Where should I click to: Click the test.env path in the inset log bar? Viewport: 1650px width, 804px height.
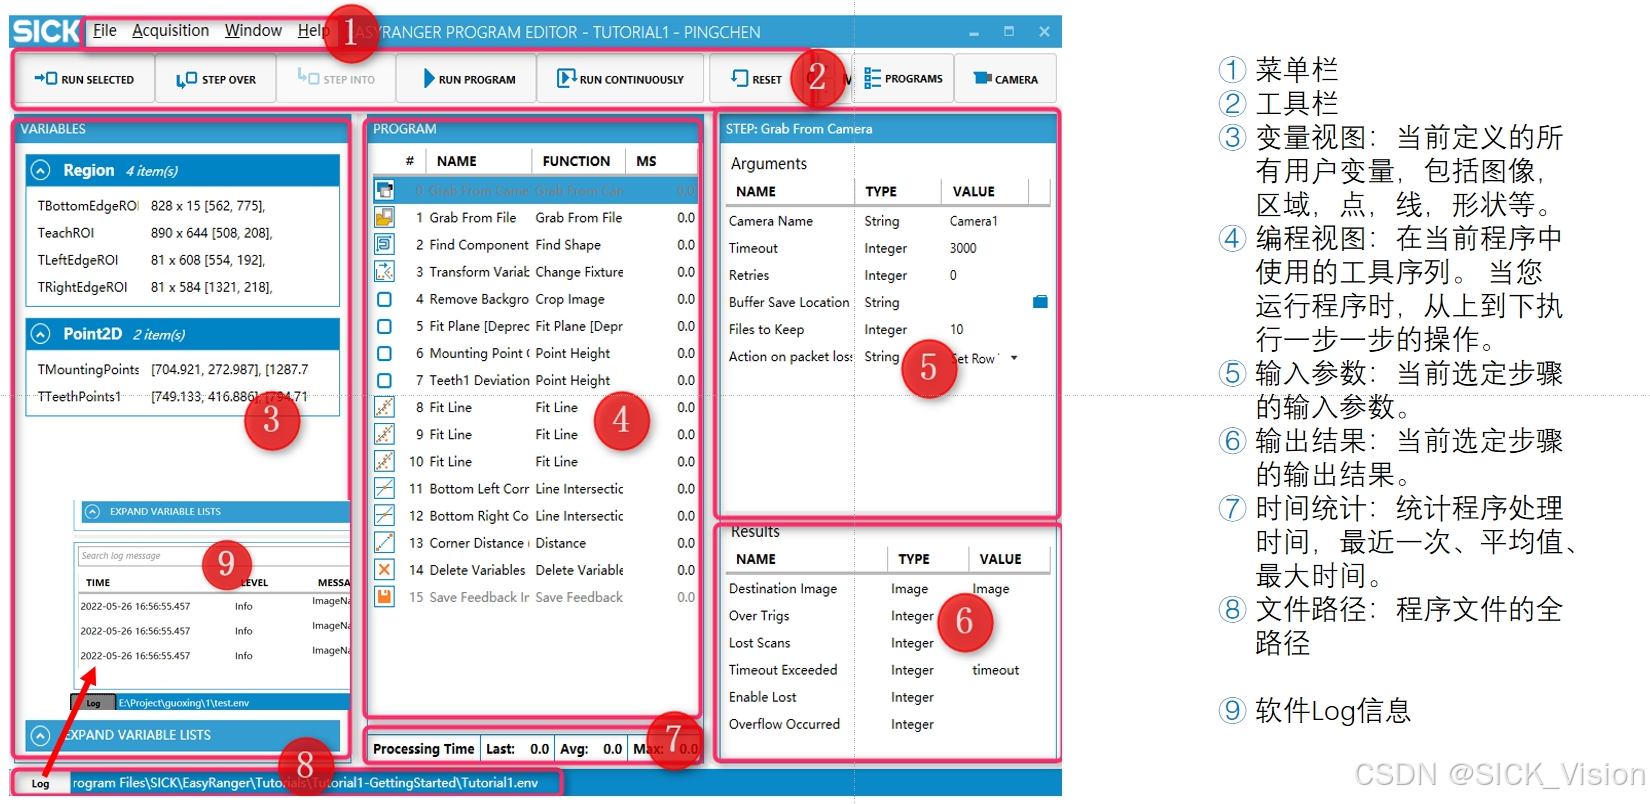coord(184,703)
